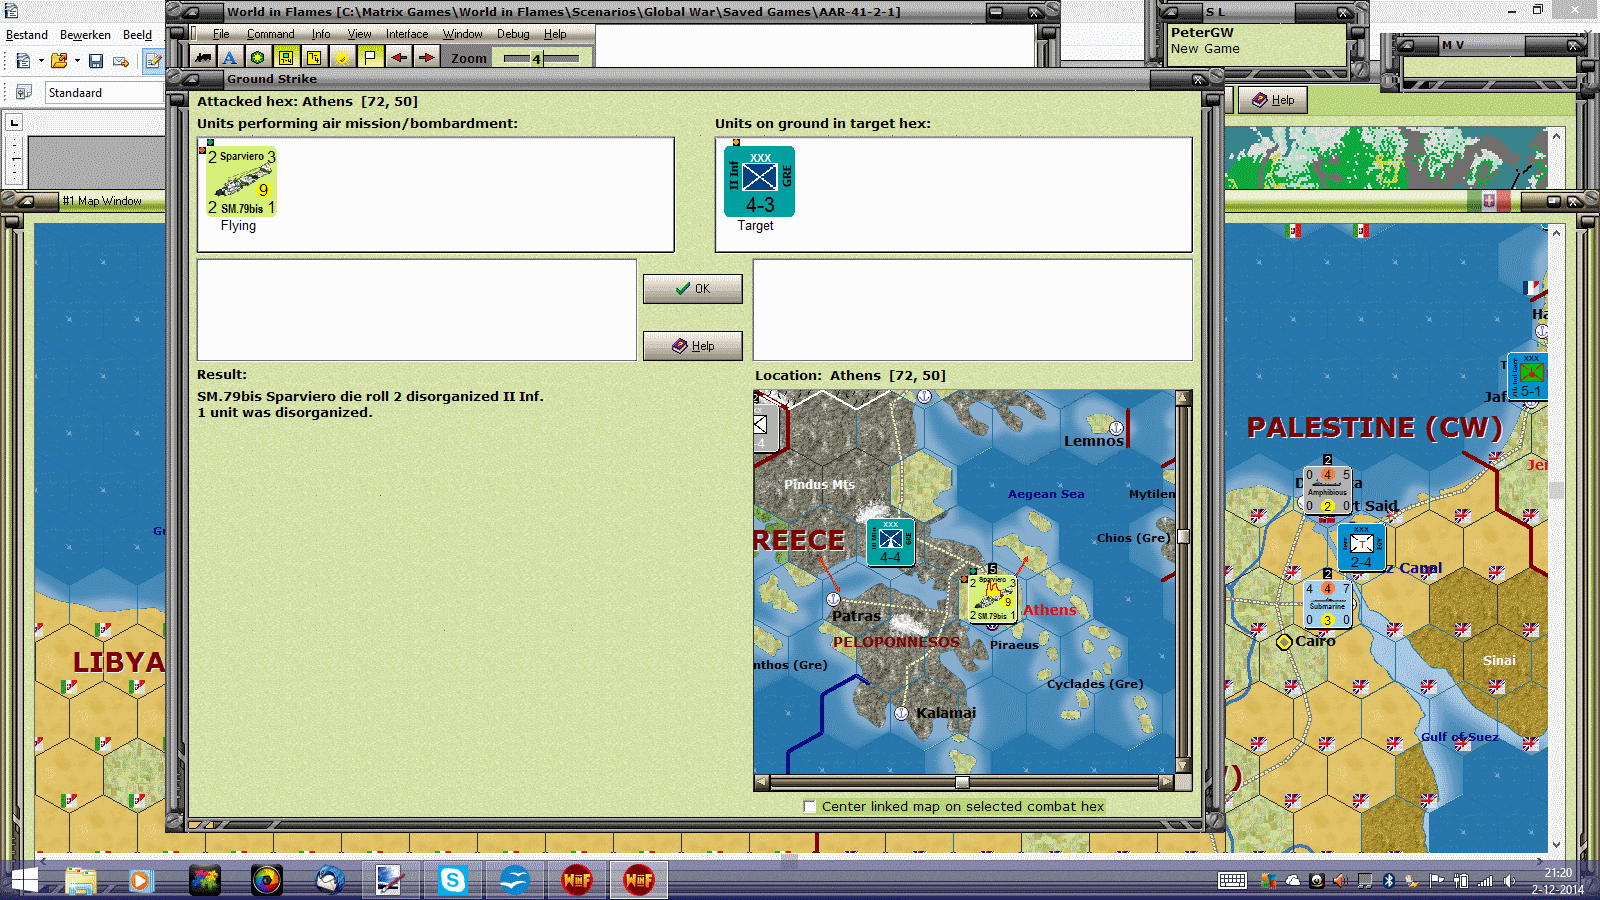Image resolution: width=1600 pixels, height=900 pixels.
Task: Click the Submarine unit counter near Cairo
Action: pyautogui.click(x=1328, y=604)
